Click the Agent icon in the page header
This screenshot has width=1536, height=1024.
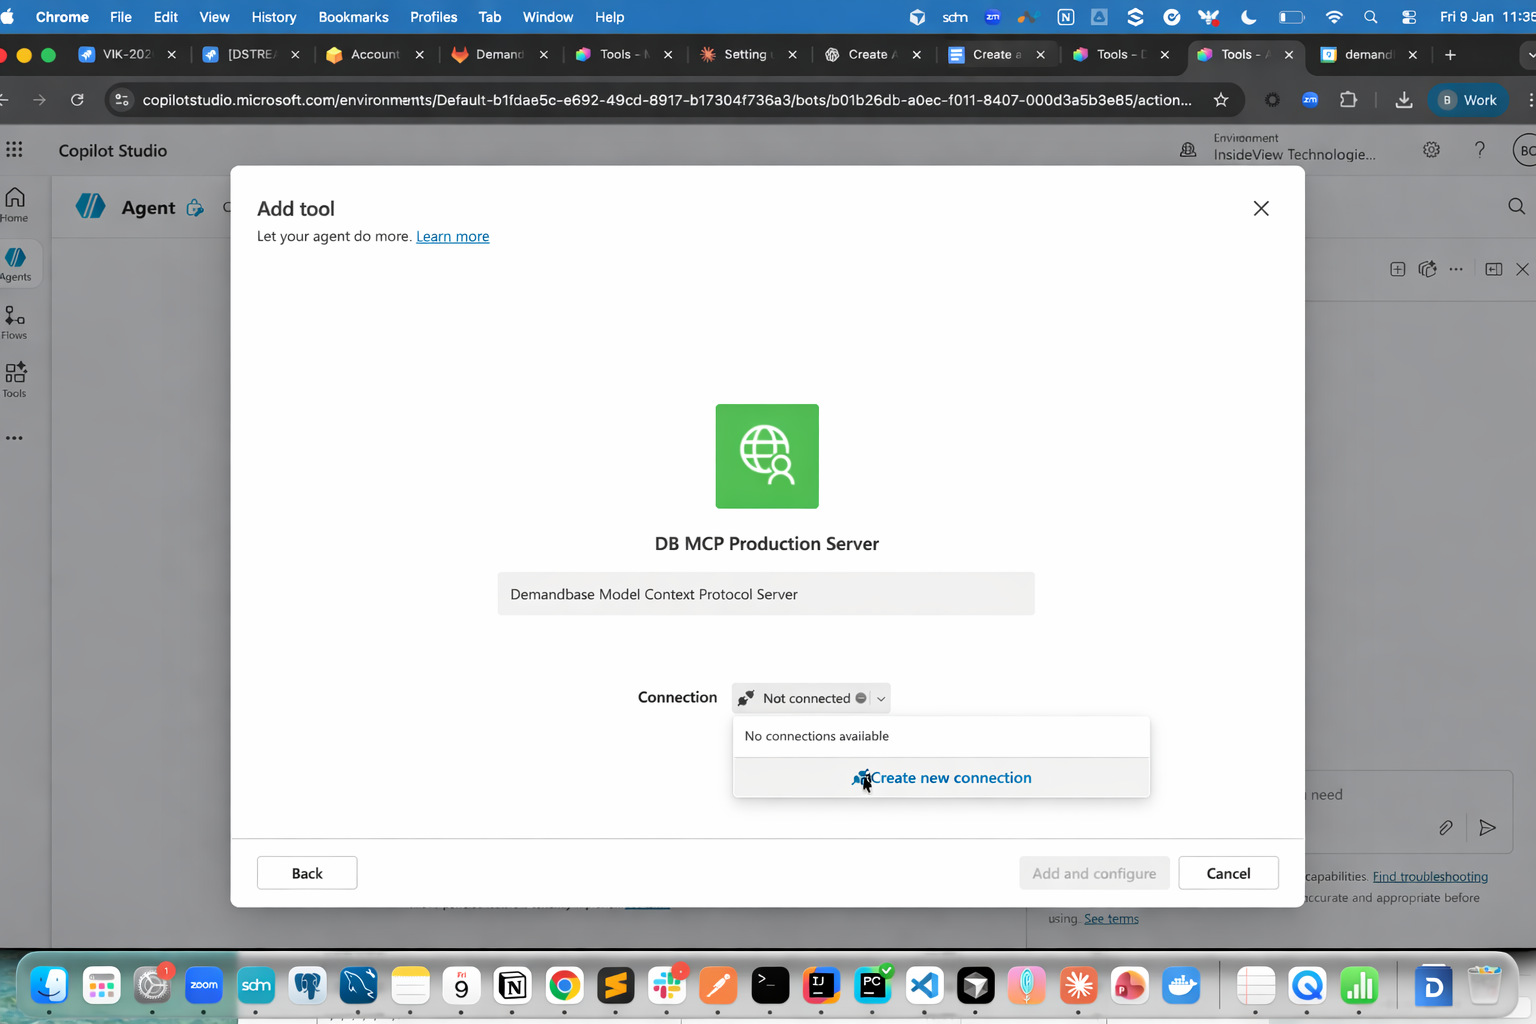click(90, 206)
